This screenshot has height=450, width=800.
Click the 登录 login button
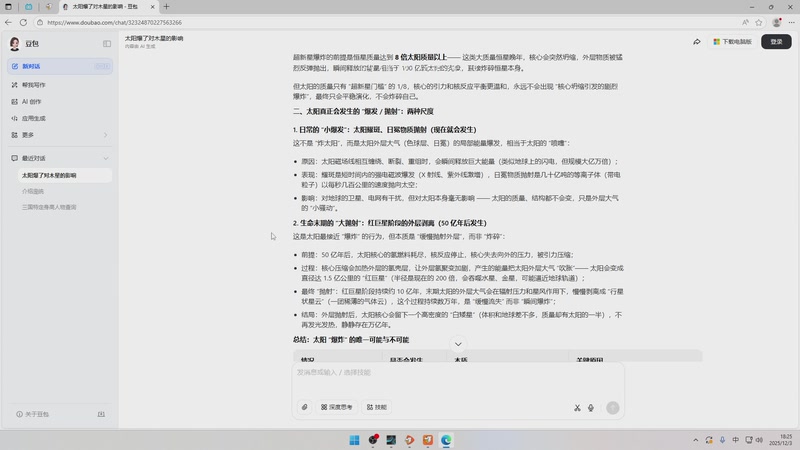pyautogui.click(x=776, y=42)
